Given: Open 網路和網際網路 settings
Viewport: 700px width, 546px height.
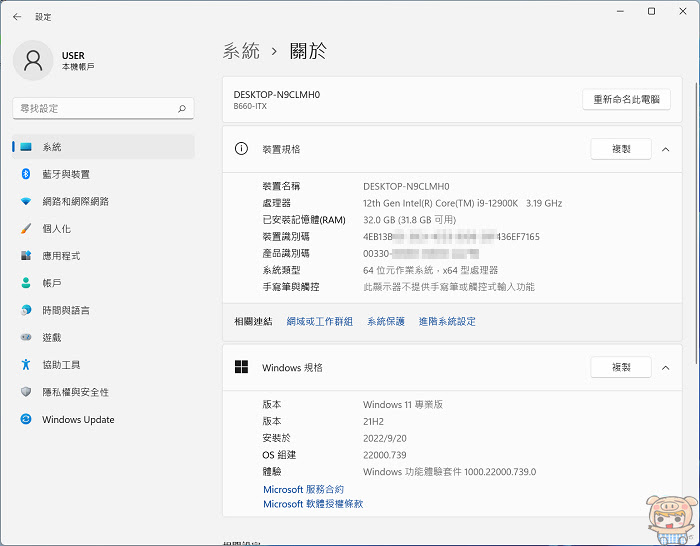Looking at the screenshot, I should pos(103,201).
